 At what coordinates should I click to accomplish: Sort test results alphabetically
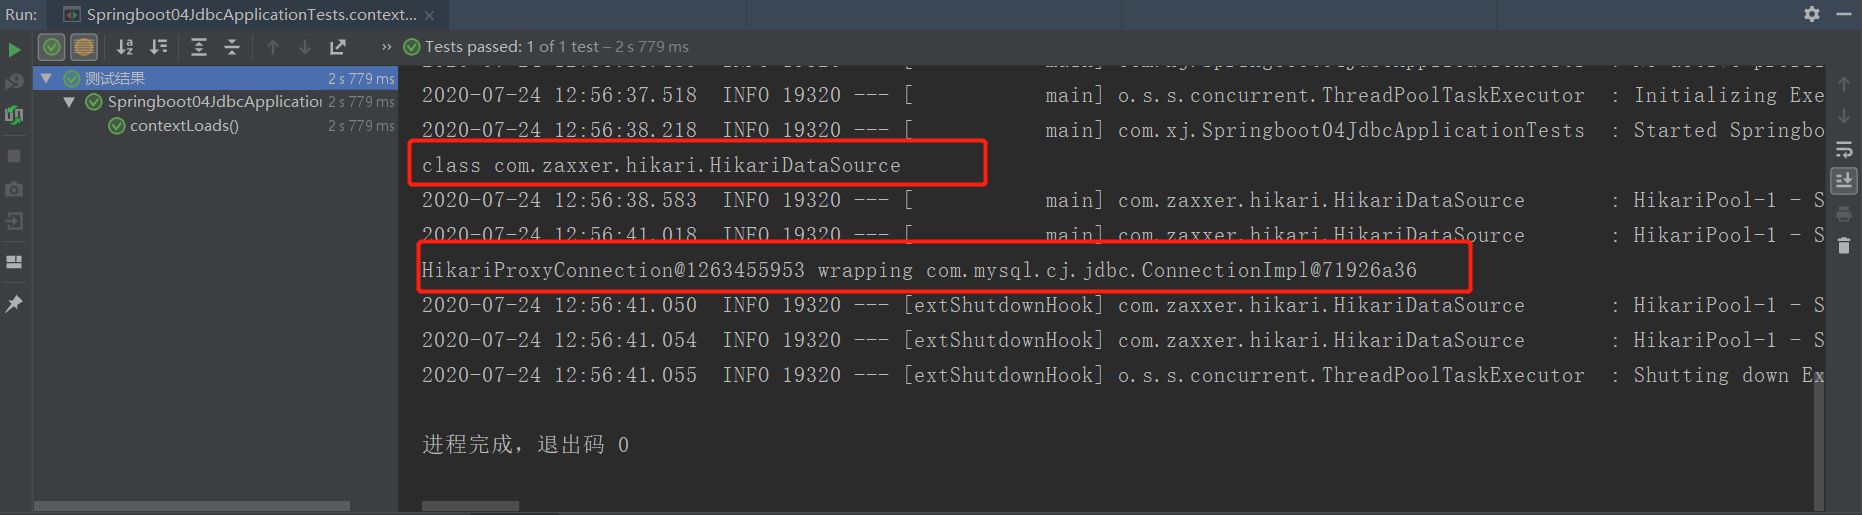click(125, 47)
